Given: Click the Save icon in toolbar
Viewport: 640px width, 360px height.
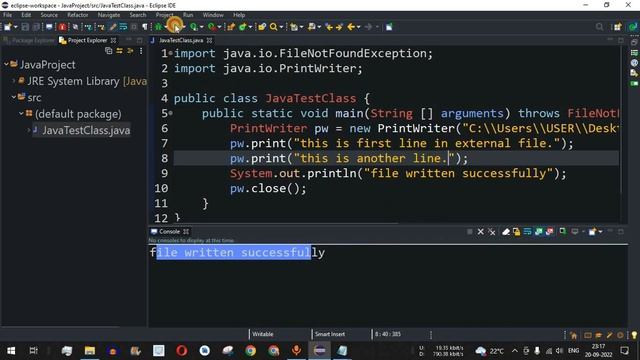Looking at the screenshot, I should [x=25, y=27].
